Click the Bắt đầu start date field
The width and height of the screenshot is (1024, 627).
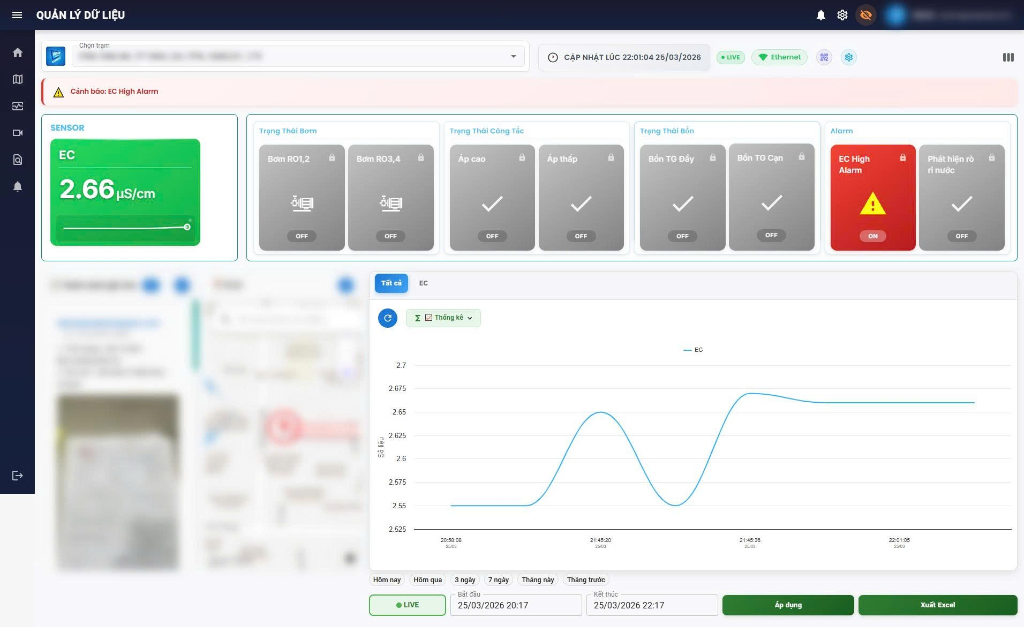tap(516, 605)
